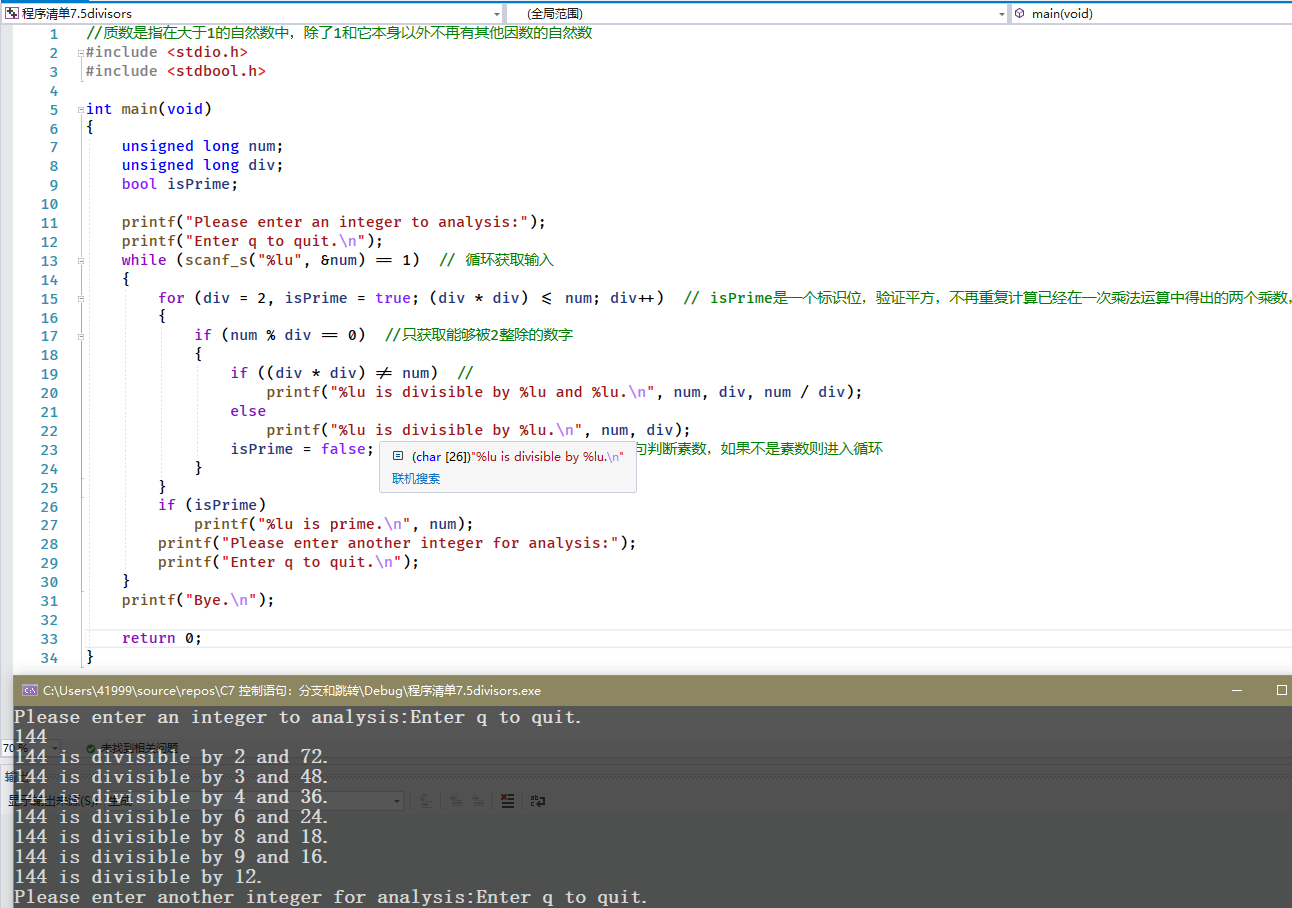The width and height of the screenshot is (1292, 908).
Task: Click the 'bool isPrime;' declaration
Action: tap(180, 184)
